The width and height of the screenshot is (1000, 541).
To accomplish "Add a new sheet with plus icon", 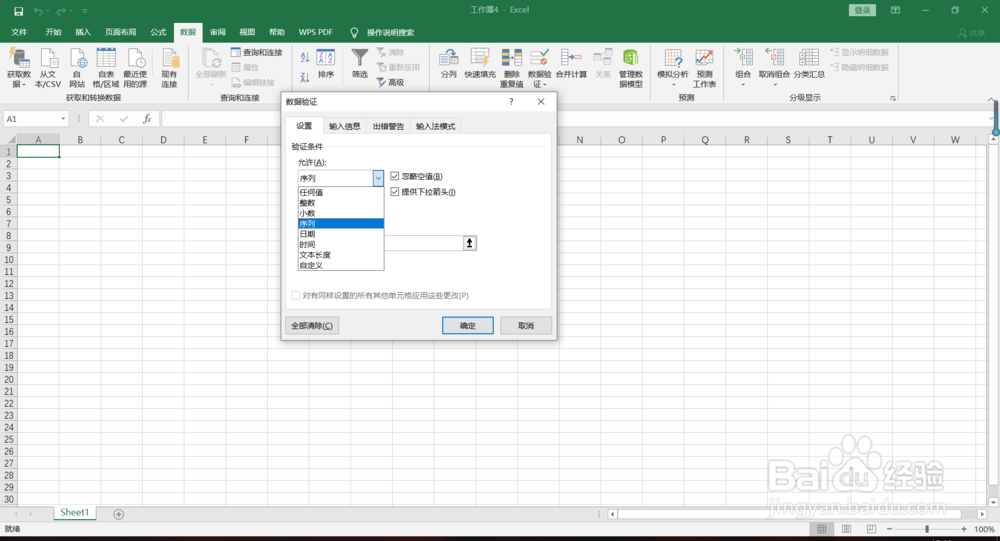I will [119, 514].
